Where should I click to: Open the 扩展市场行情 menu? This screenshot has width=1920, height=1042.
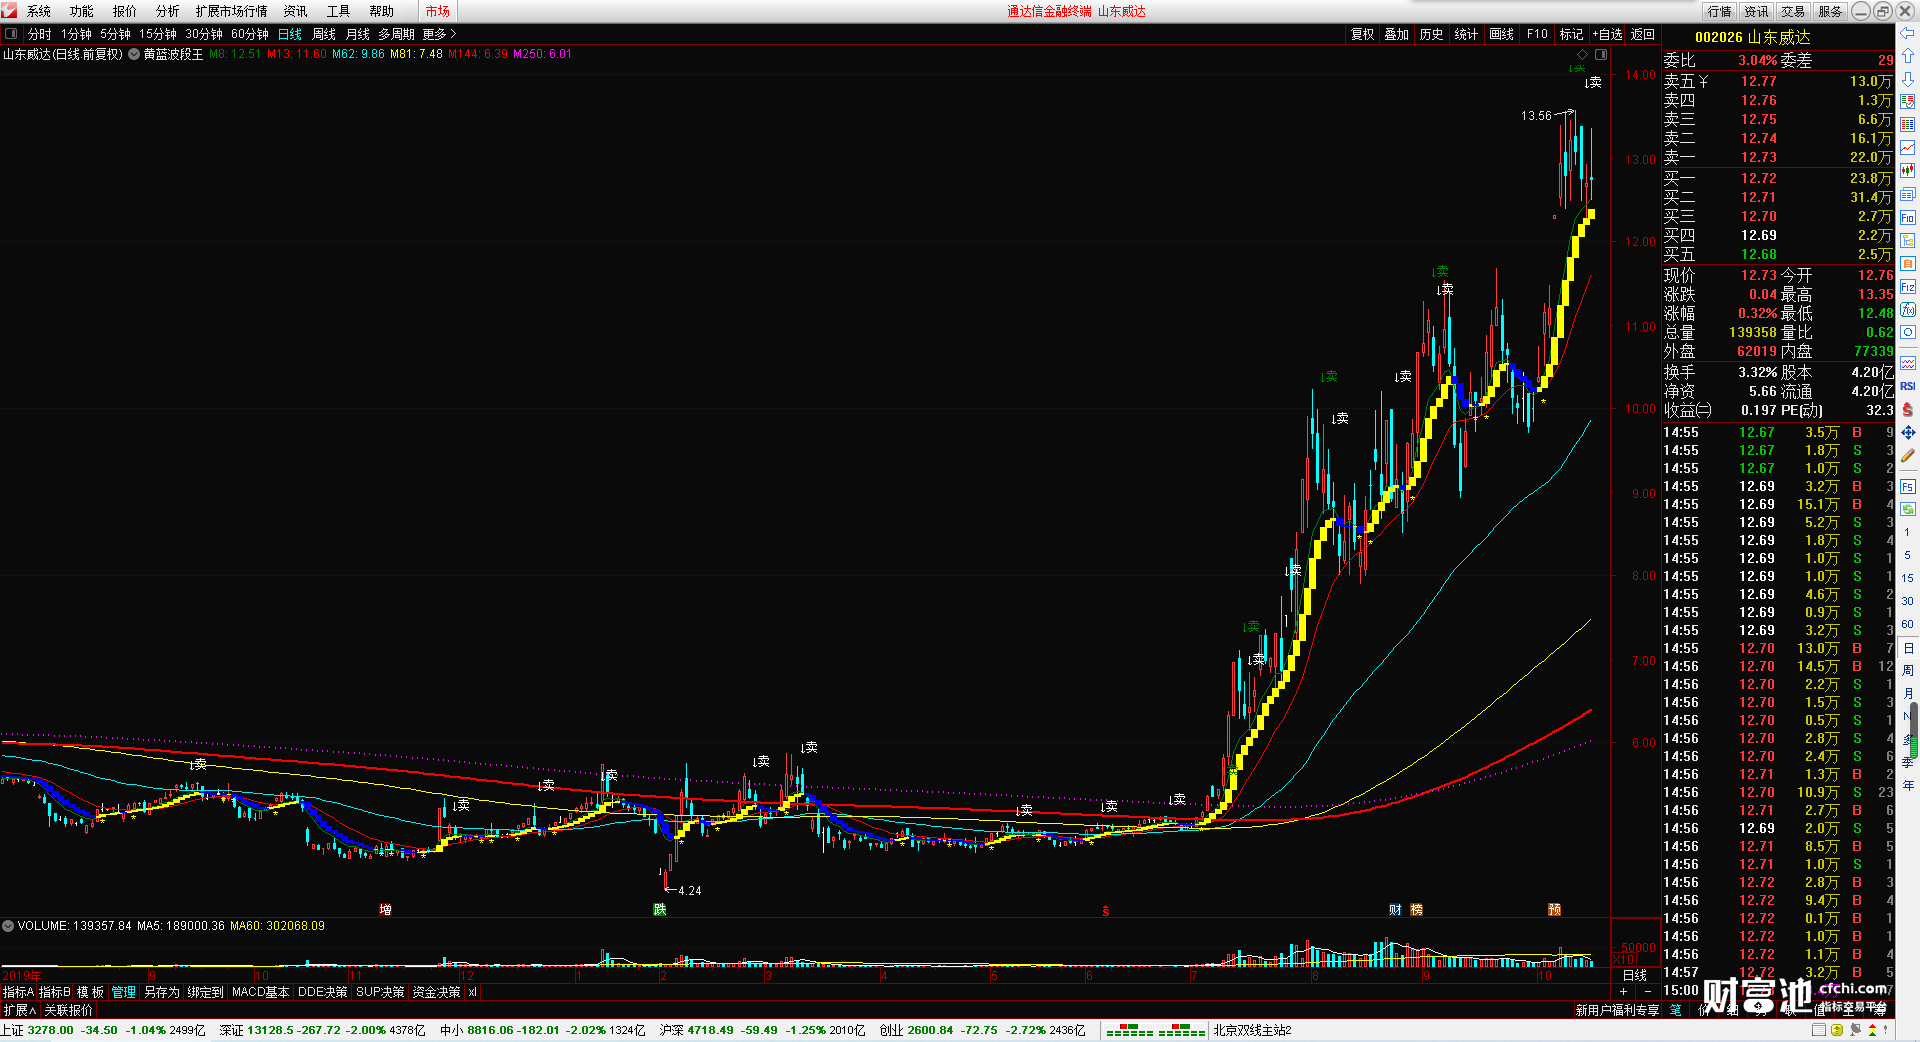tap(232, 11)
